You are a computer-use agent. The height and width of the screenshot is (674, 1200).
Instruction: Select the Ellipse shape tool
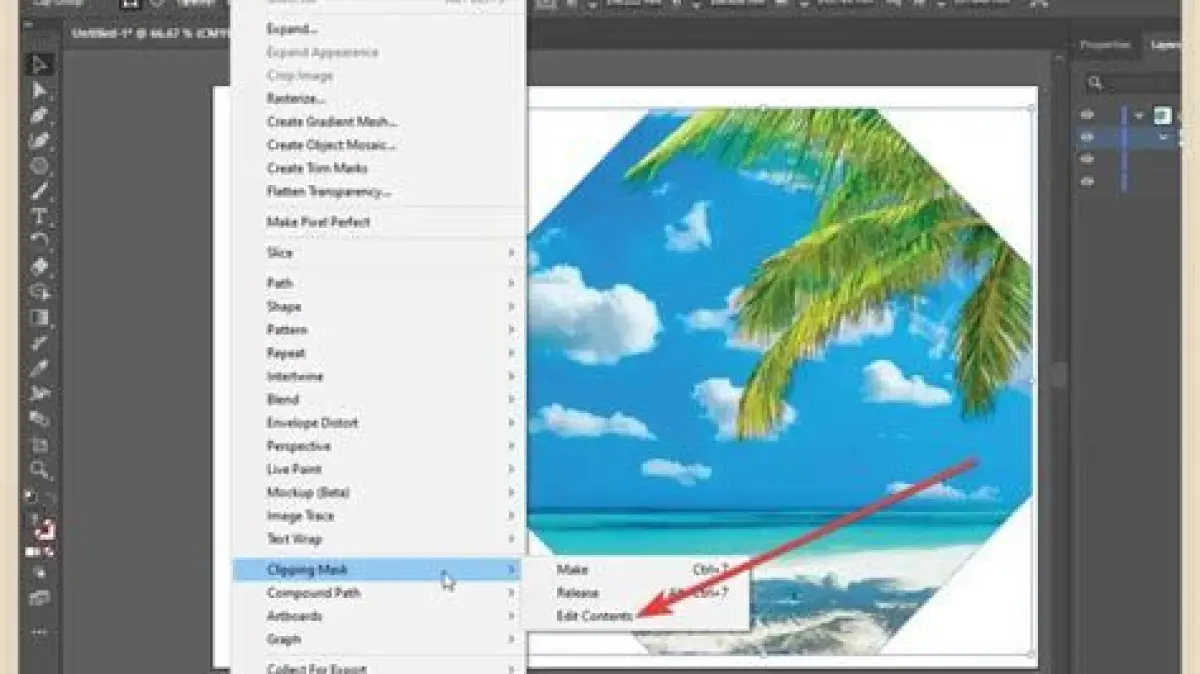(40, 166)
